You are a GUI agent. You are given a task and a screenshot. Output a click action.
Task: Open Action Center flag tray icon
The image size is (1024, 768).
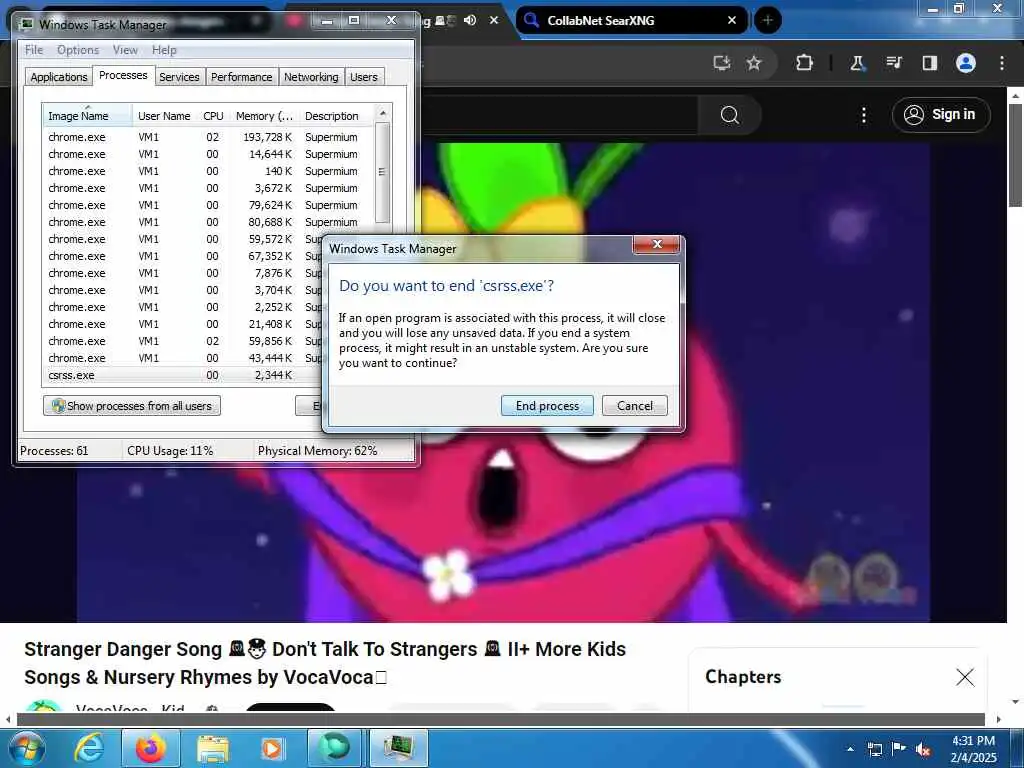click(x=899, y=749)
